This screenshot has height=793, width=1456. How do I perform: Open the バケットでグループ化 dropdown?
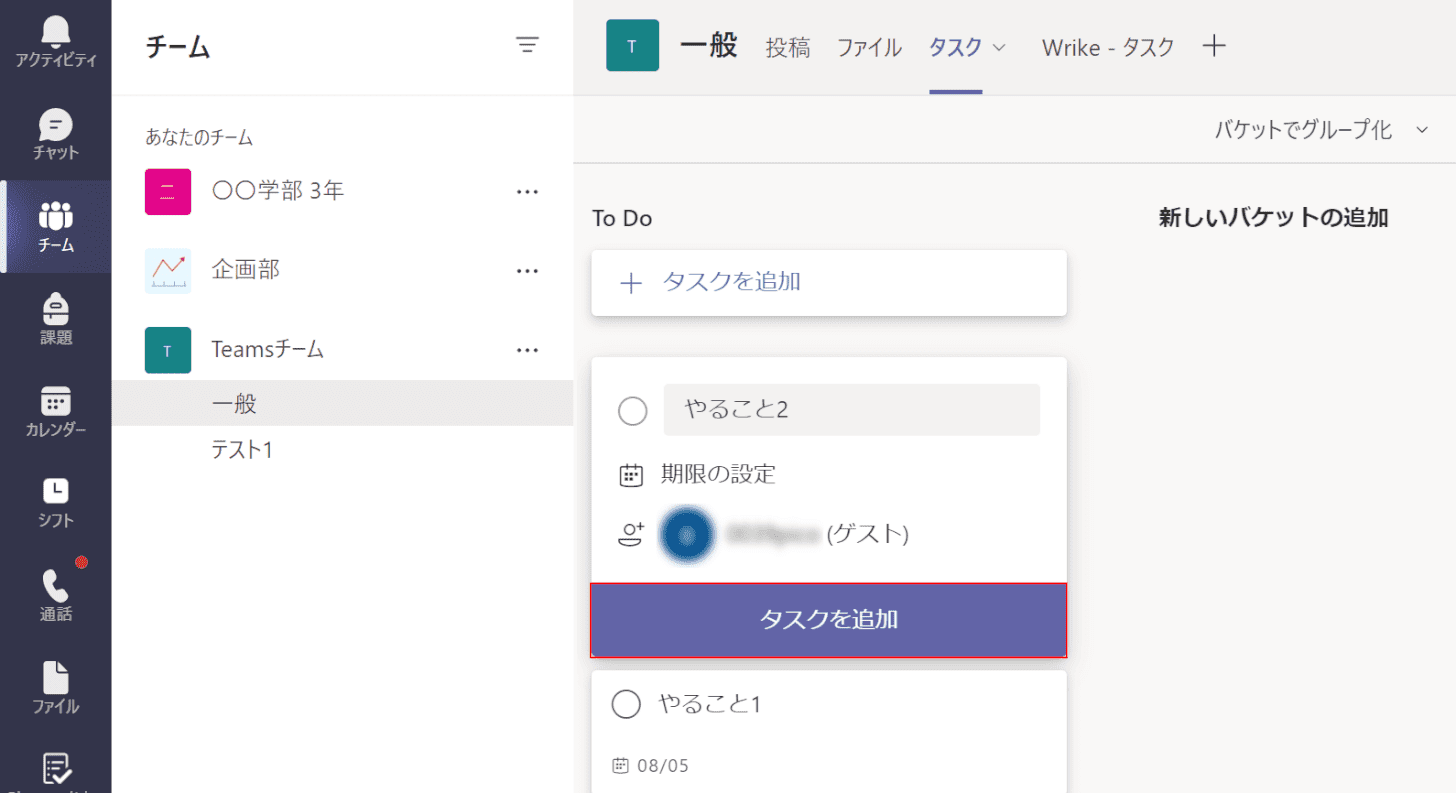point(1322,130)
